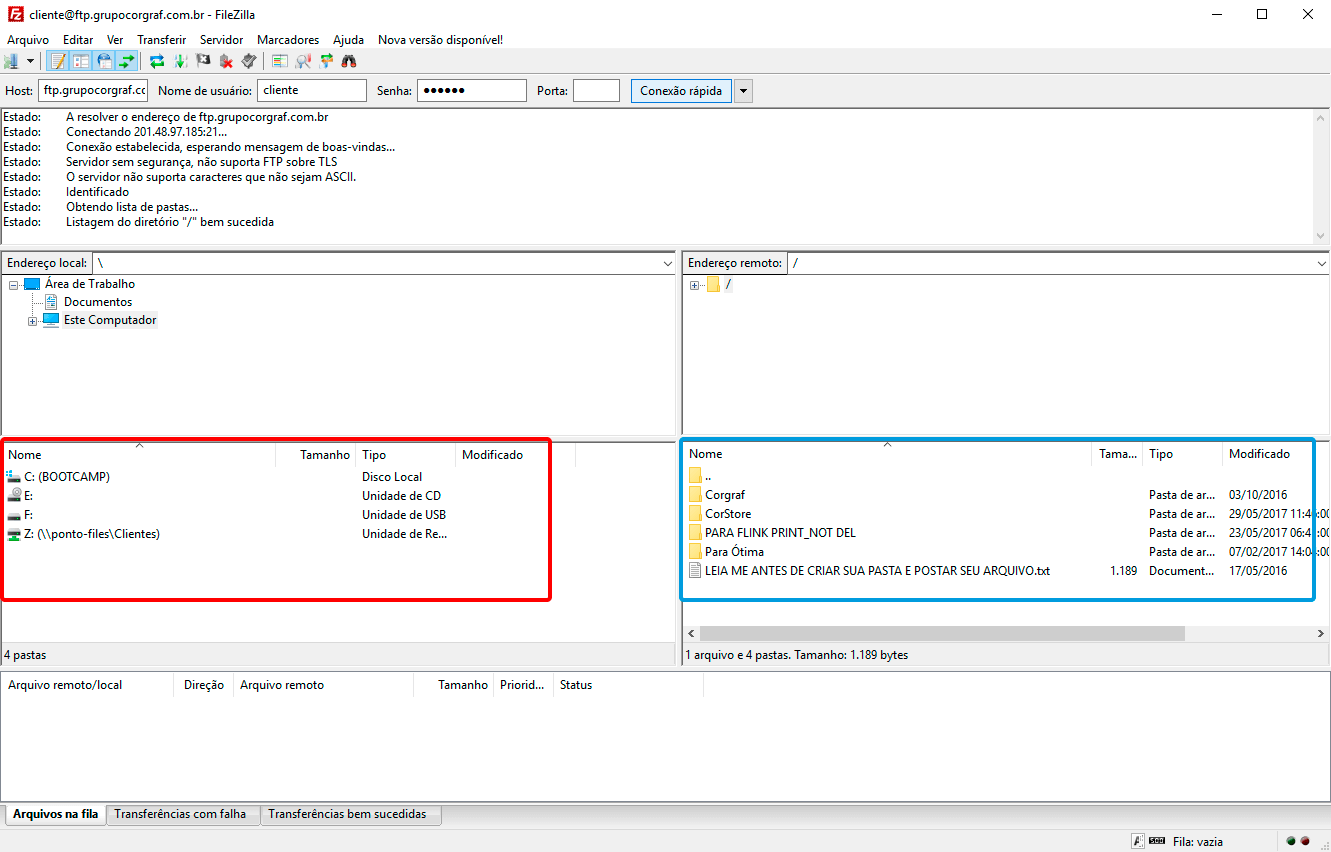
Task: Sort remote list by Tipo column
Action: click(x=1183, y=454)
